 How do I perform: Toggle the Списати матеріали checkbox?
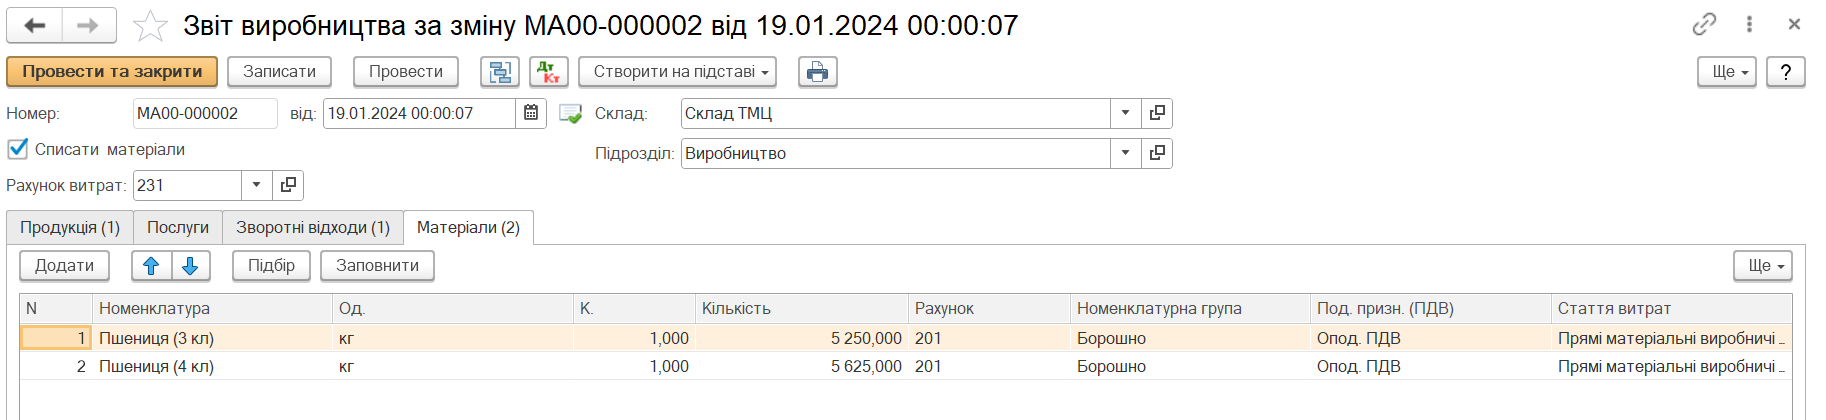point(18,149)
